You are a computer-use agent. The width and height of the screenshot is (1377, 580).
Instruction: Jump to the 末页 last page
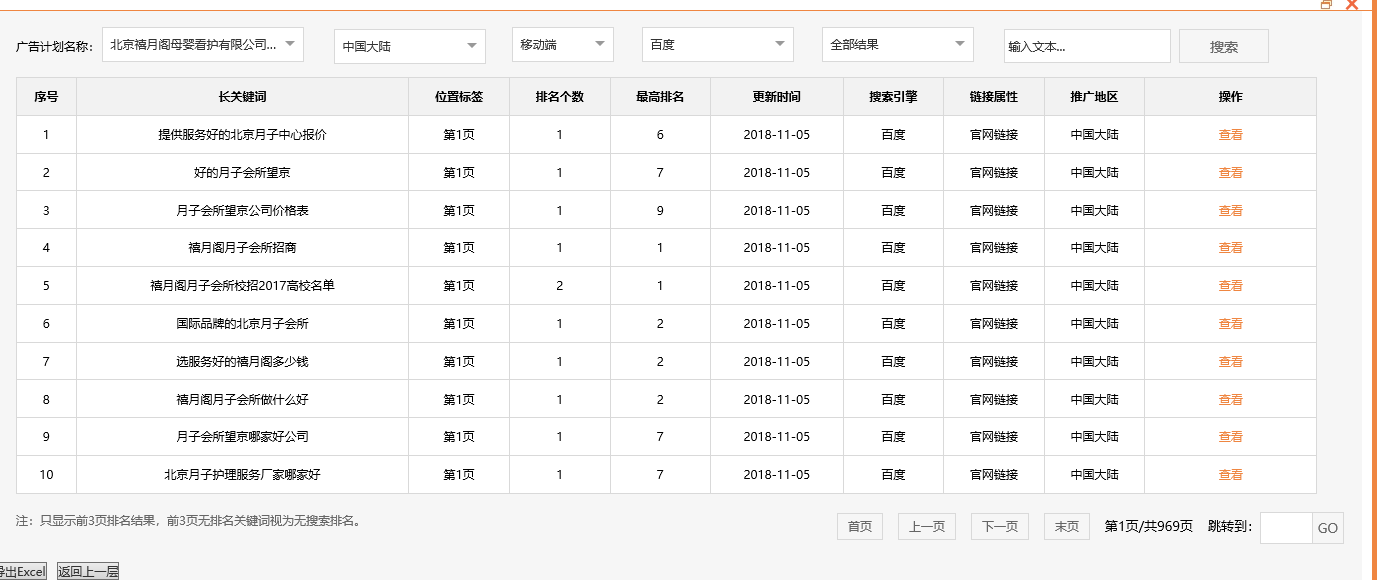click(x=1066, y=526)
